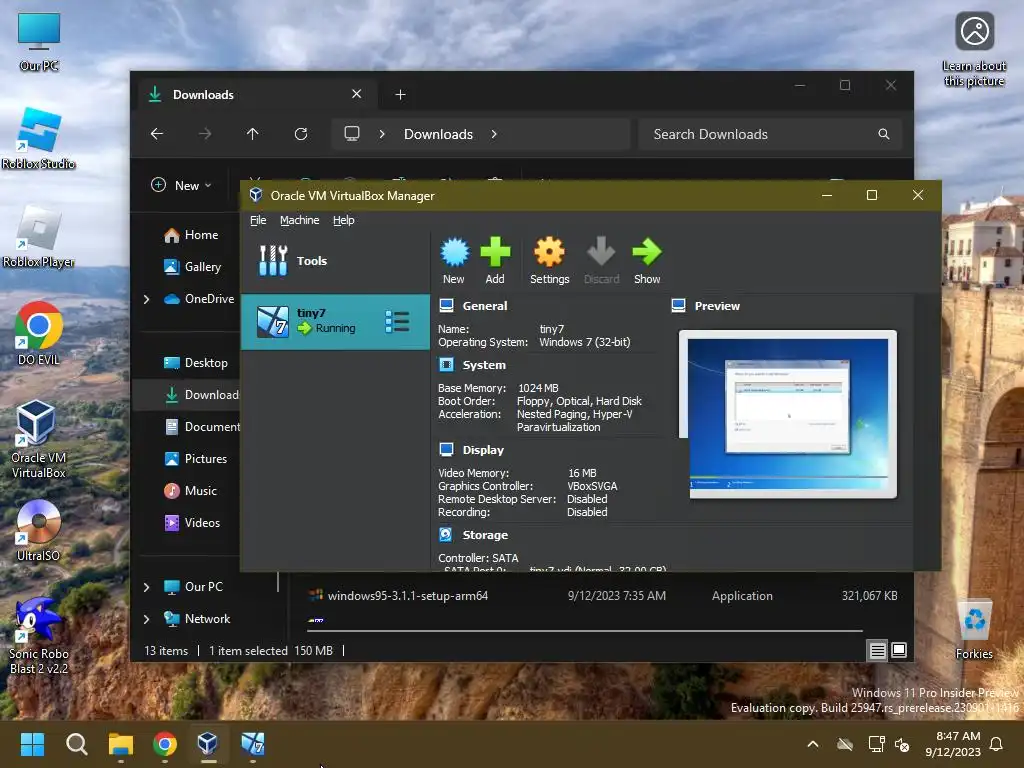This screenshot has height=768, width=1024.
Task: Show hidden system tray icons
Action: pyautogui.click(x=813, y=744)
